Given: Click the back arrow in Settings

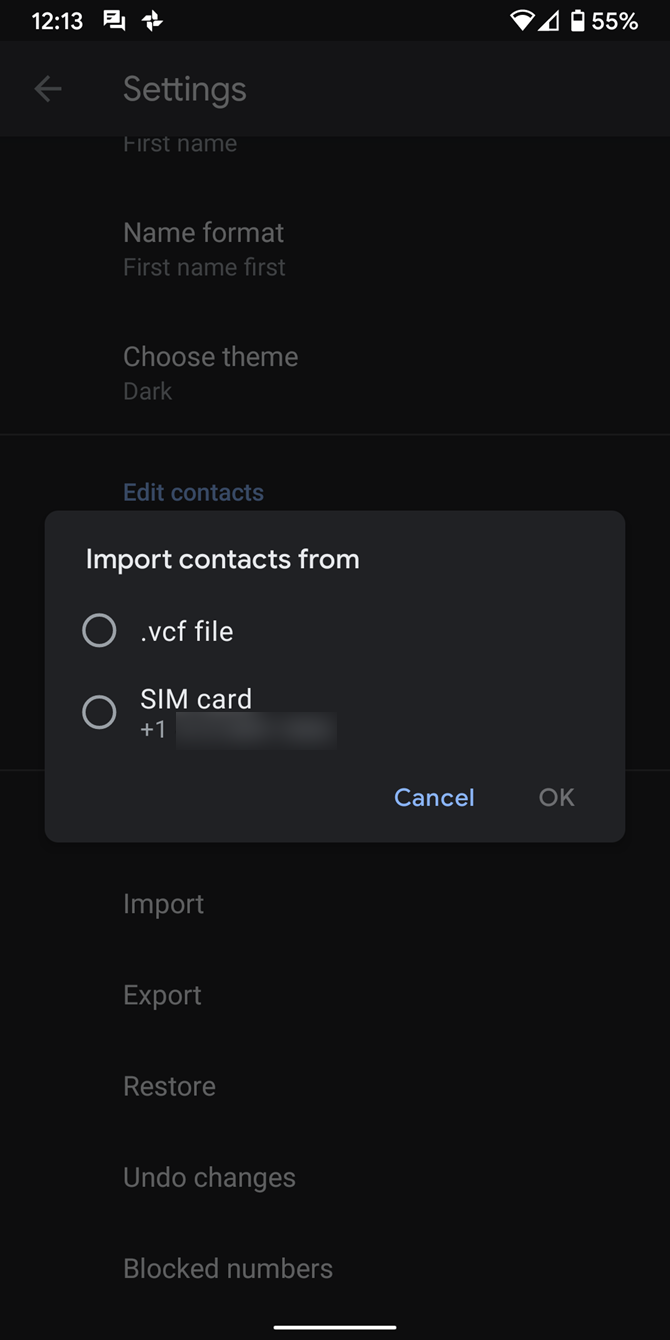Looking at the screenshot, I should [47, 89].
